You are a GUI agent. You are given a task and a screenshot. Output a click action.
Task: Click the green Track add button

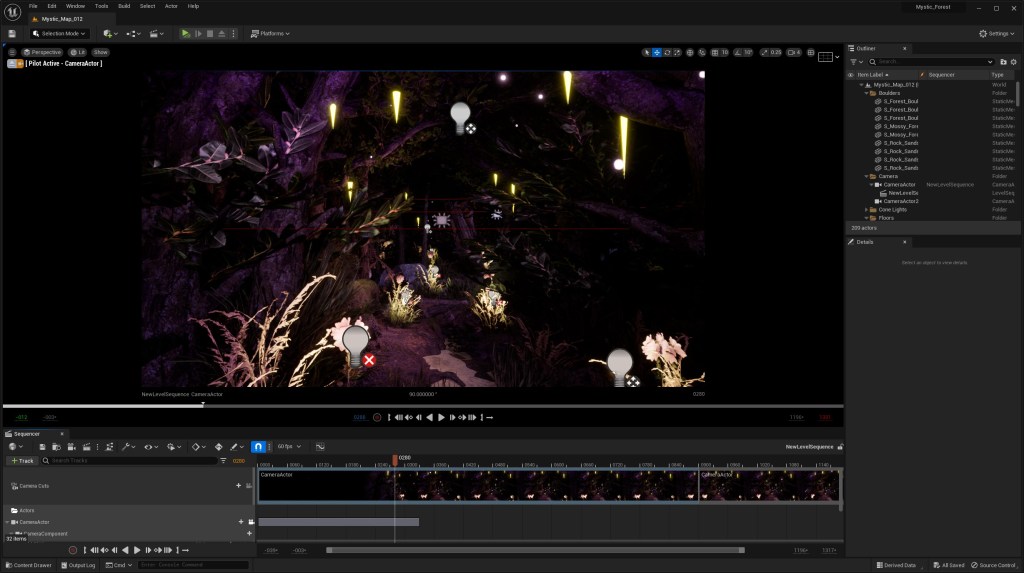(x=23, y=461)
